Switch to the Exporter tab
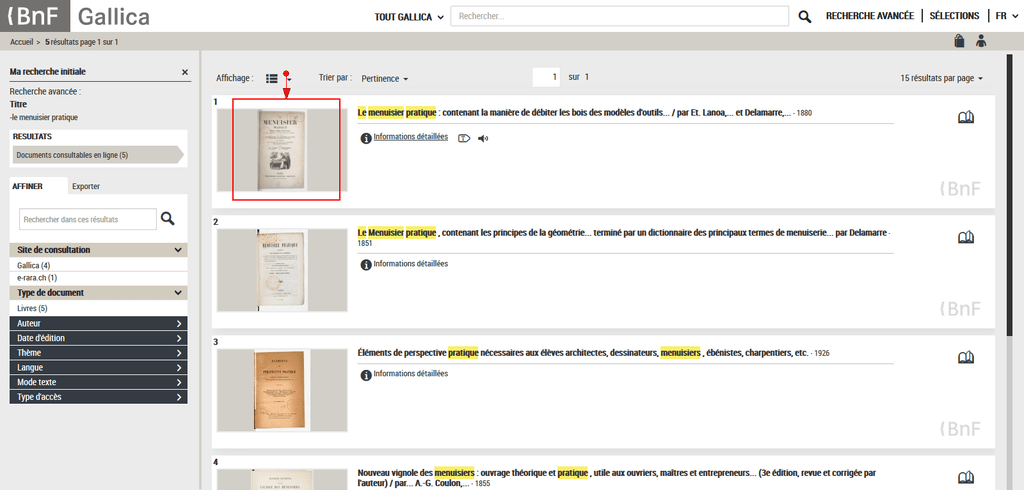Screen dimensions: 1024x490 [x=86, y=186]
